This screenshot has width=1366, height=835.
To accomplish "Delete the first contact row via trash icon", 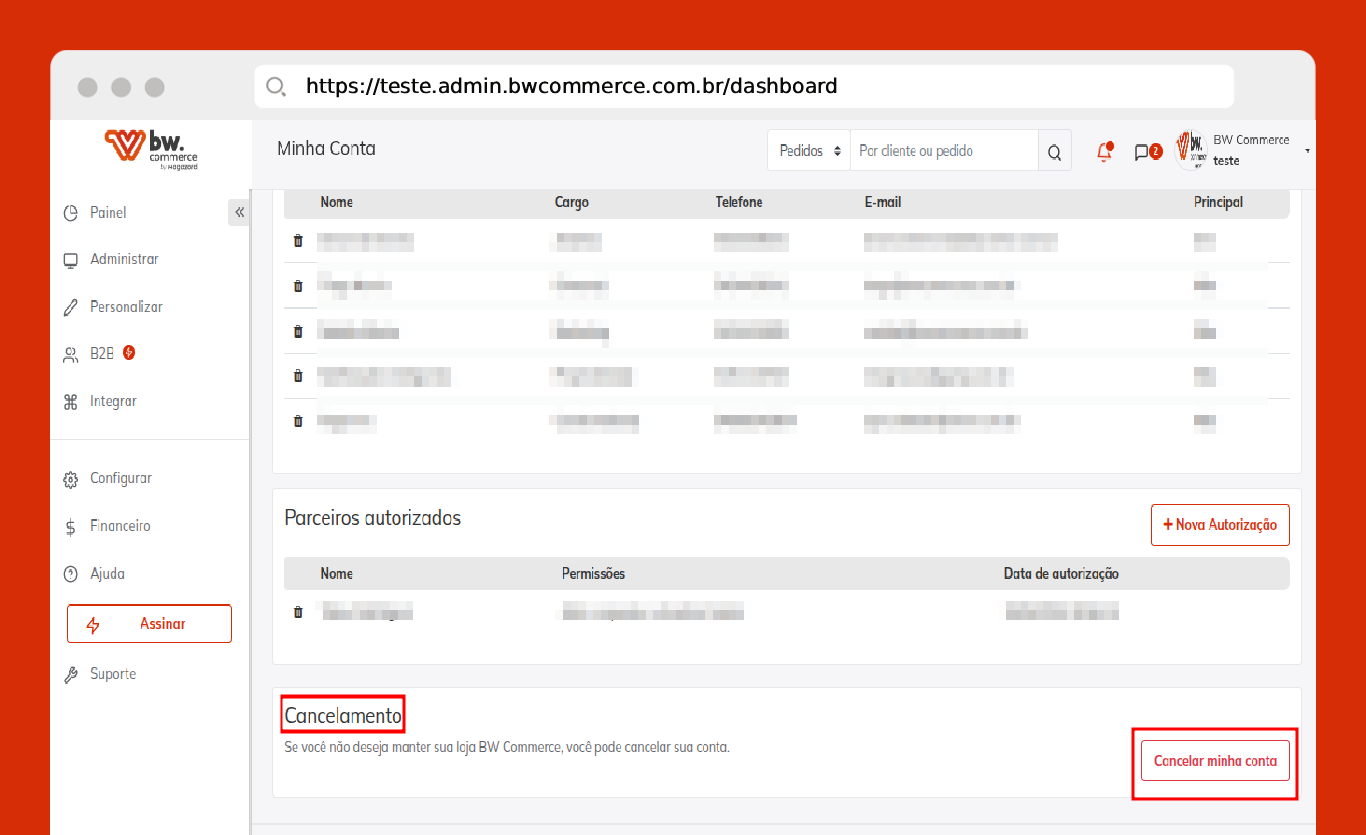I will click(297, 241).
